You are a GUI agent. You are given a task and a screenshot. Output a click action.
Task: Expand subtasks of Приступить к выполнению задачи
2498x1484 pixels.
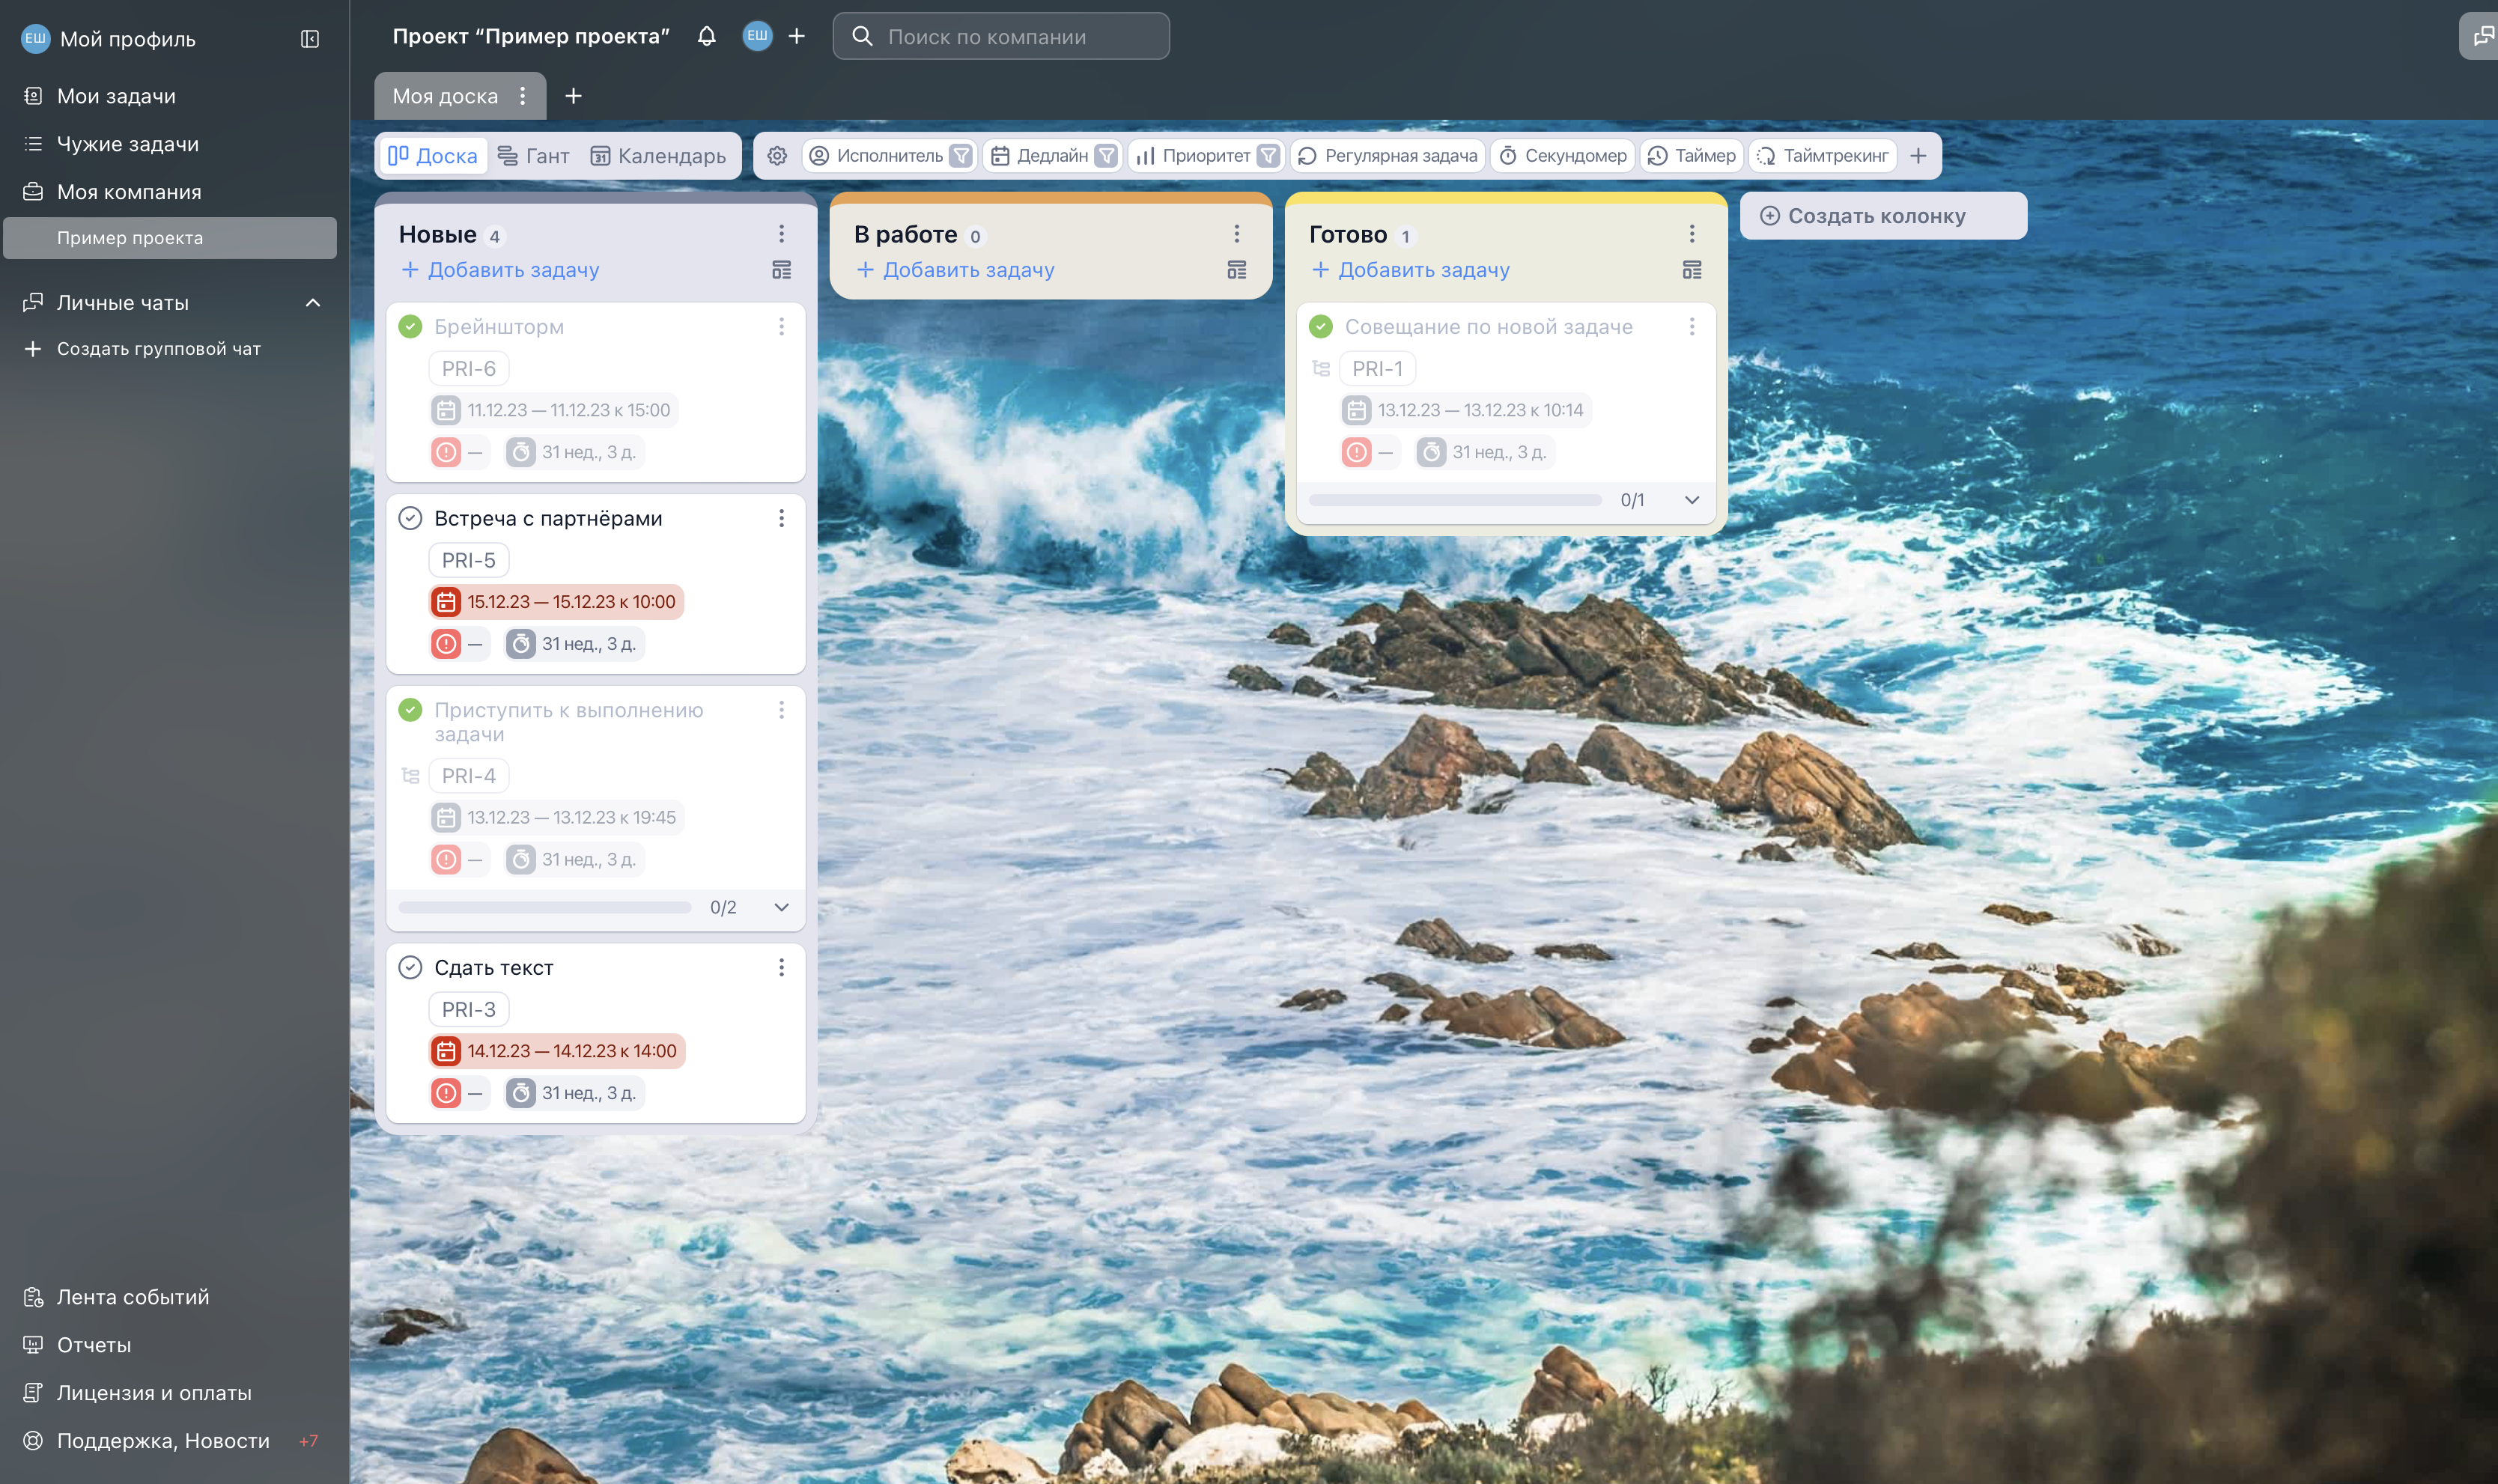click(782, 908)
